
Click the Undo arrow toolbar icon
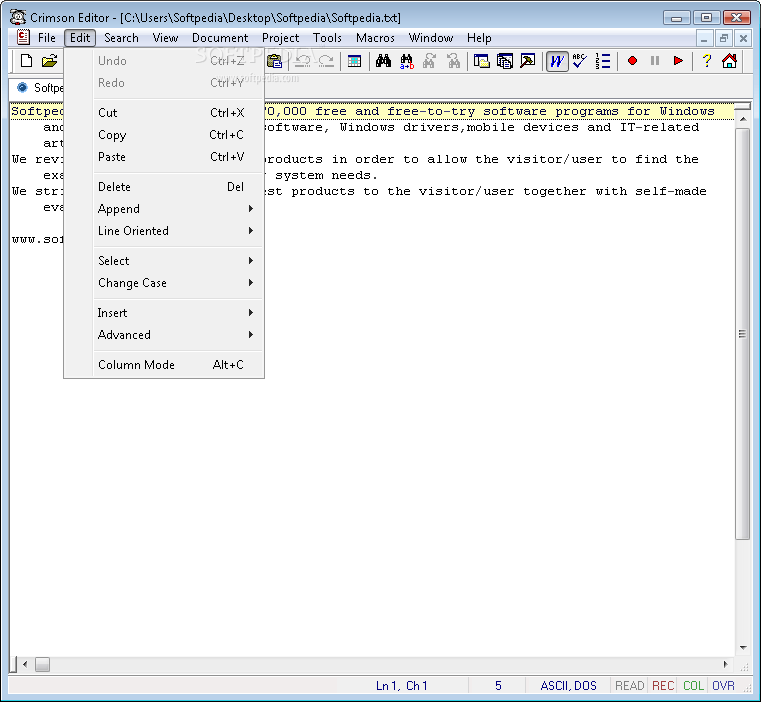(303, 61)
